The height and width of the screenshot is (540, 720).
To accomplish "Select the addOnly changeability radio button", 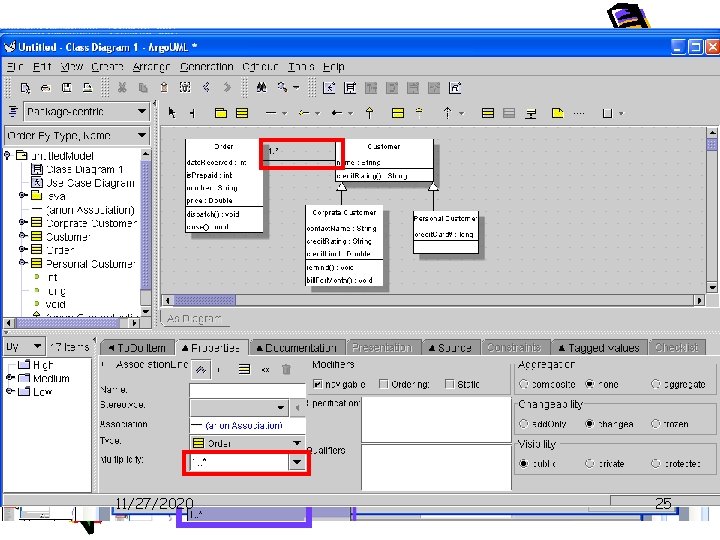I will [x=523, y=424].
